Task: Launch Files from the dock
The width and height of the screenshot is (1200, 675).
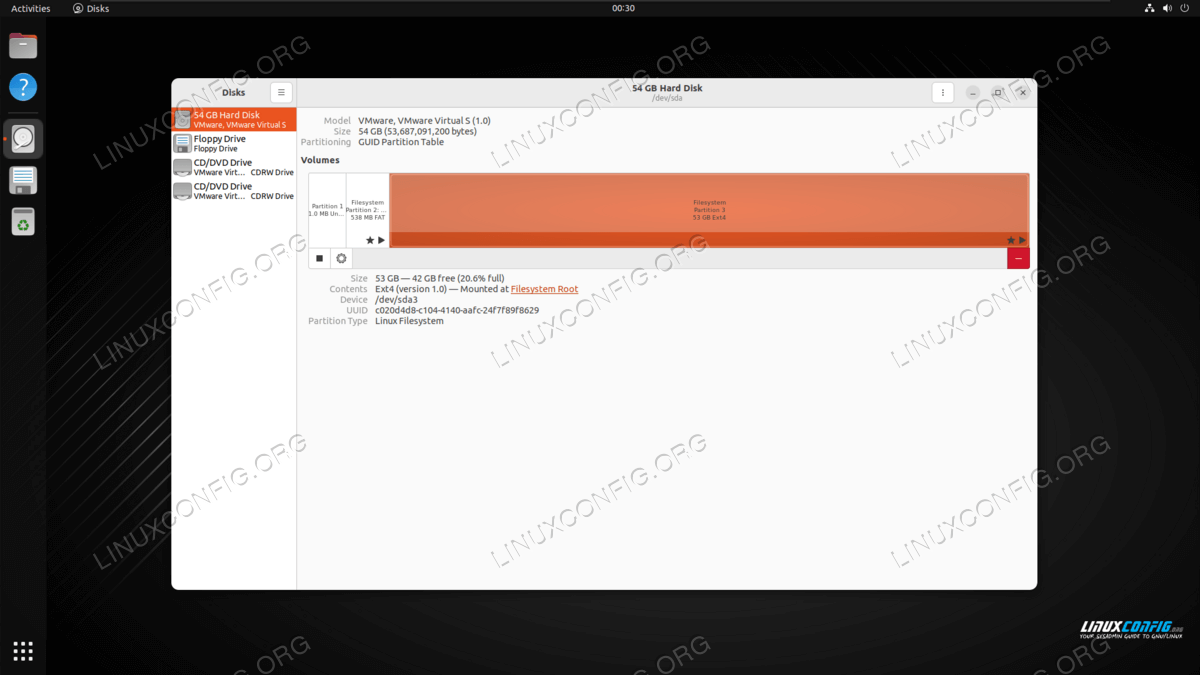Action: 23,45
